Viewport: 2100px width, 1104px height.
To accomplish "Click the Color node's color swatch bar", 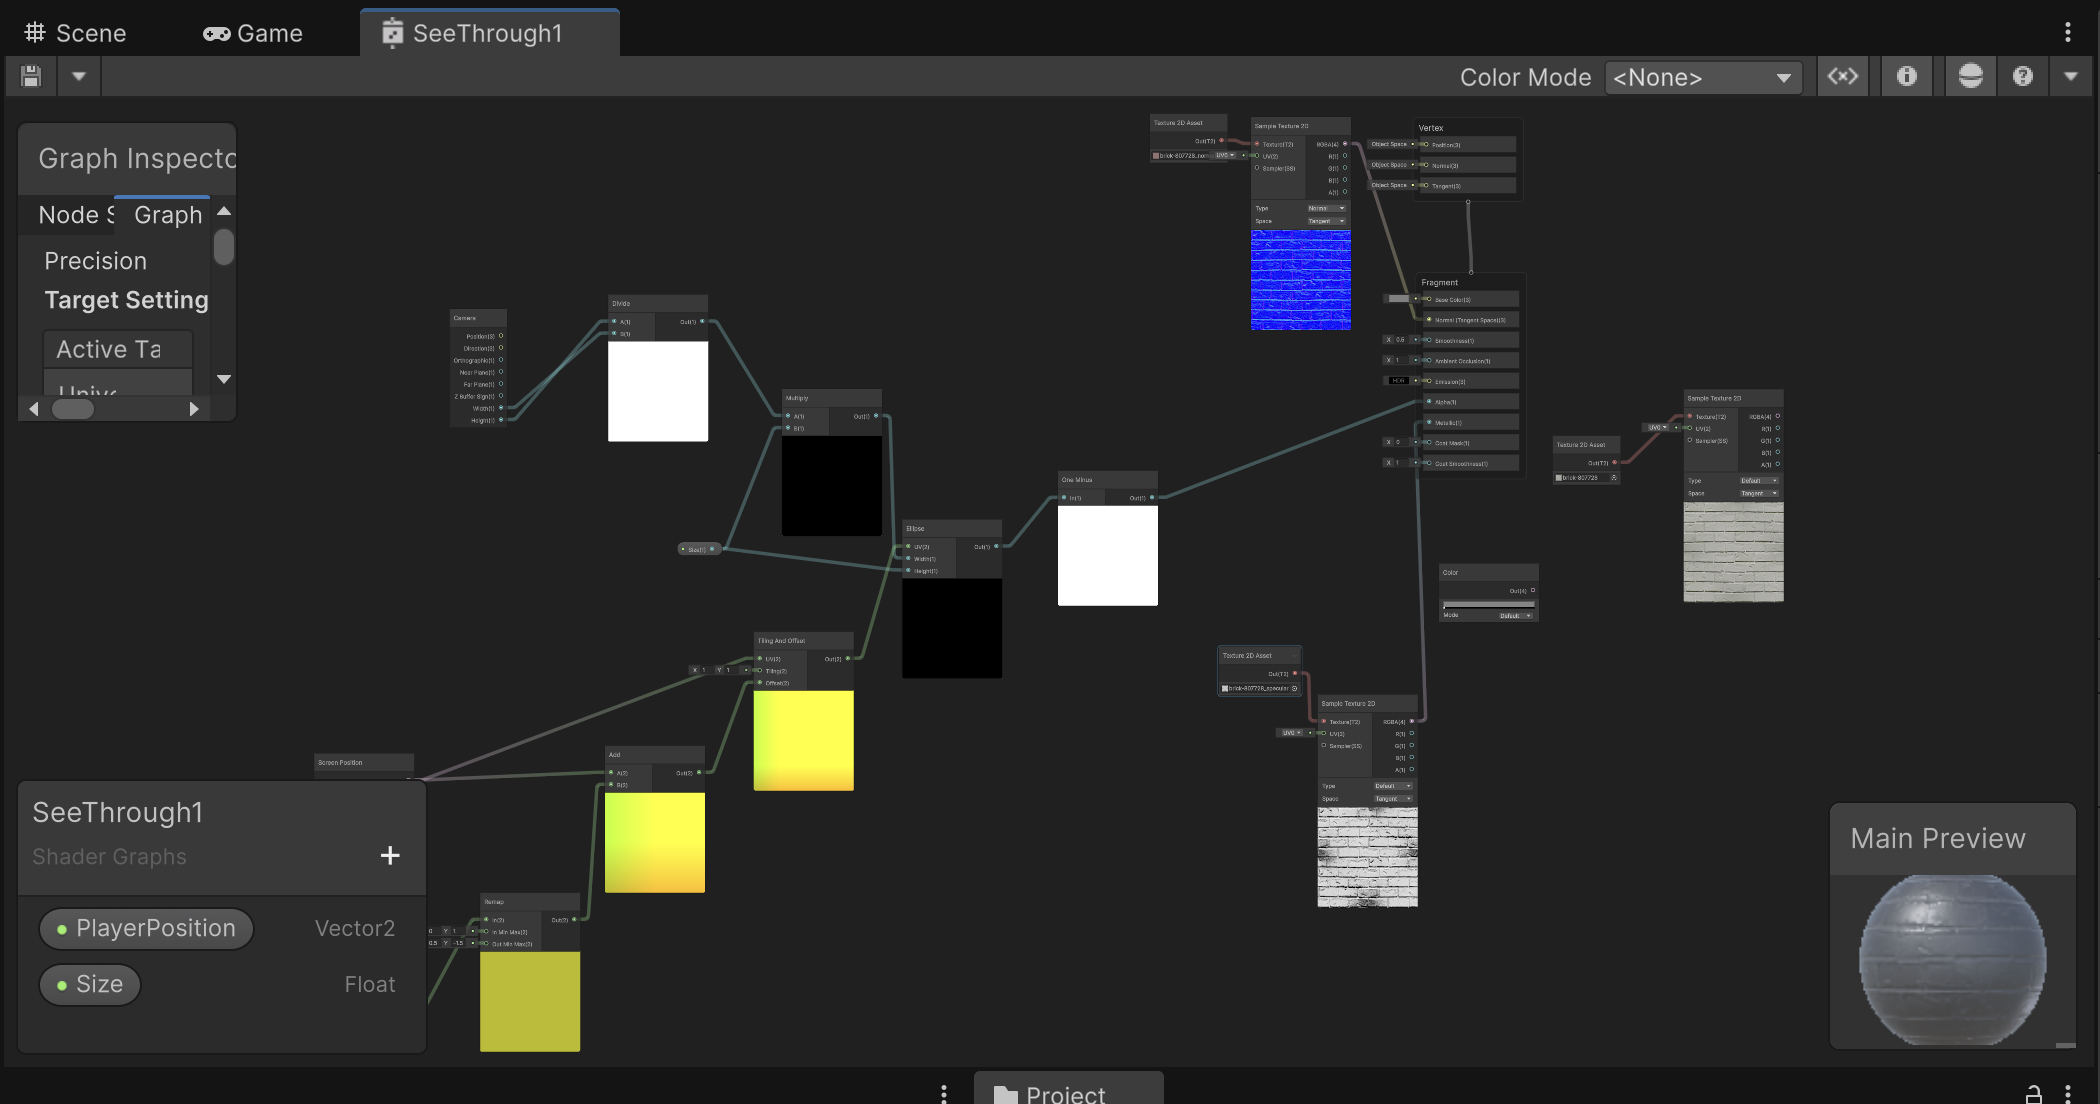I will [x=1488, y=604].
